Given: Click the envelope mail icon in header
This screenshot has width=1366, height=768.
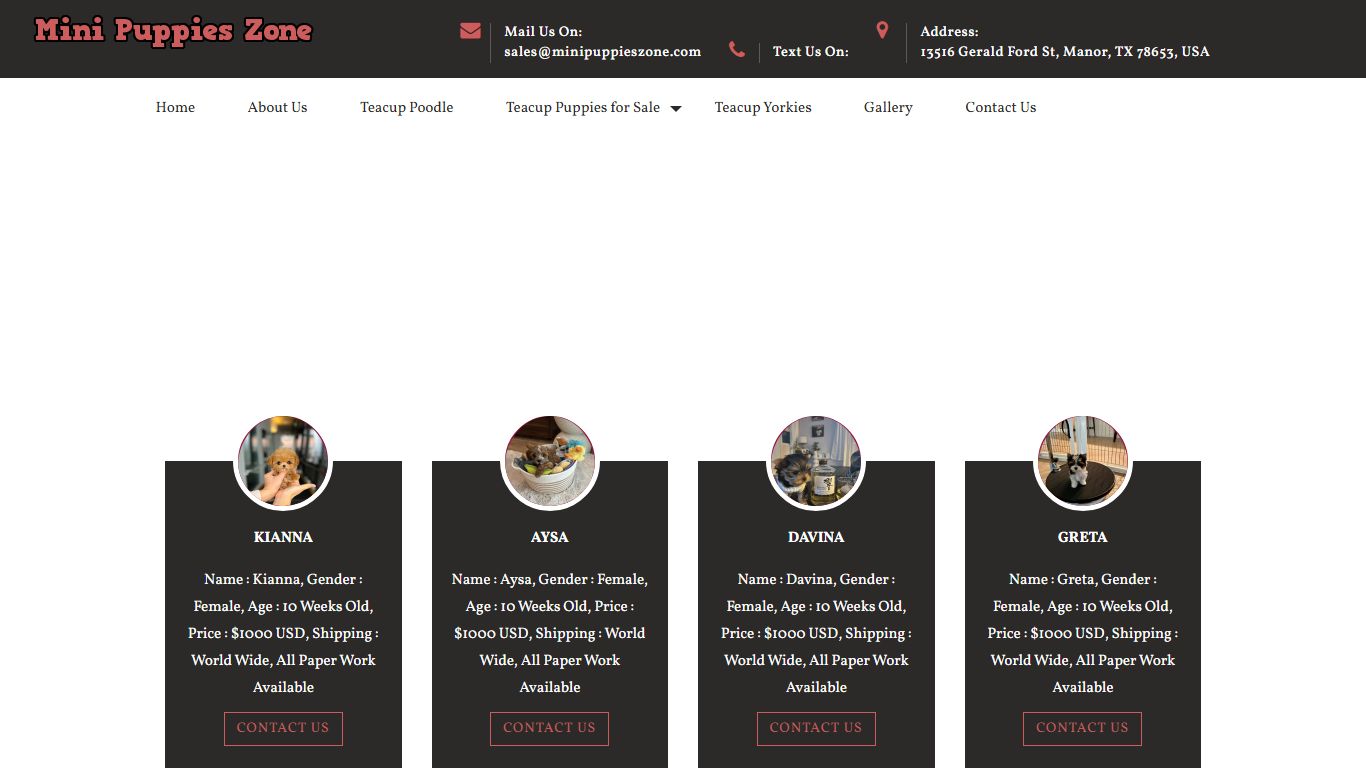Looking at the screenshot, I should click(470, 31).
